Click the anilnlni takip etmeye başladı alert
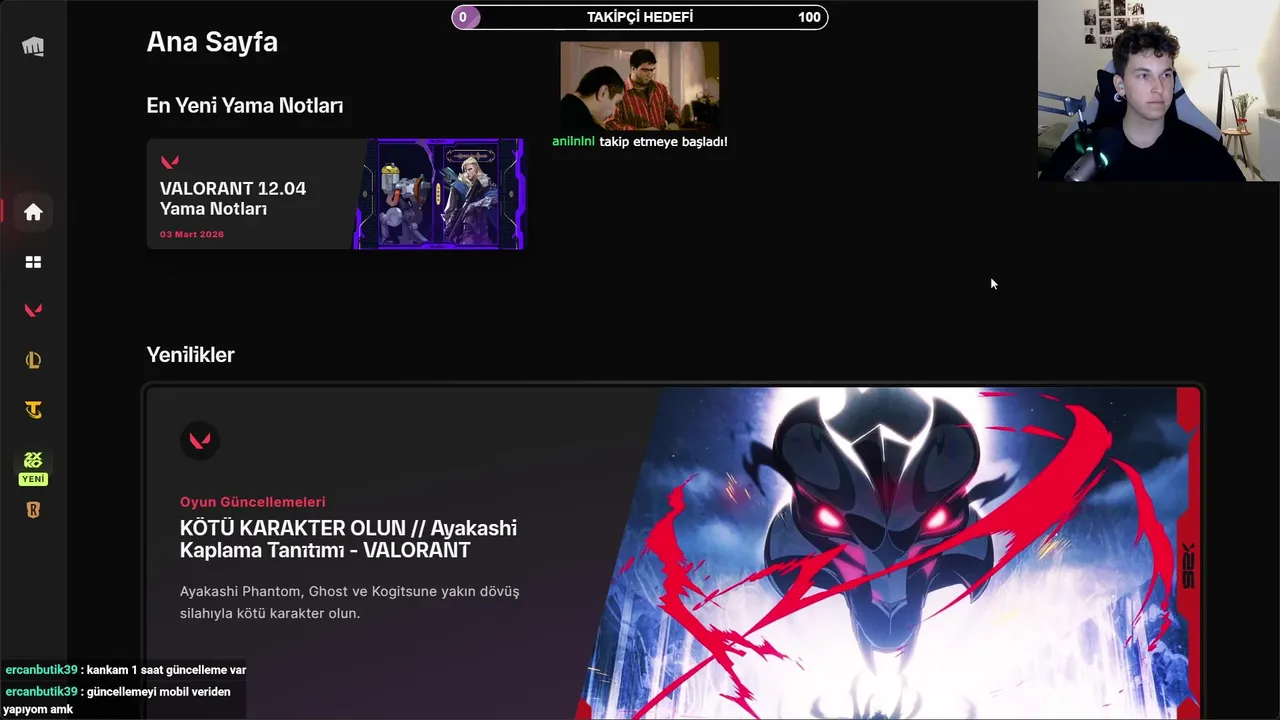 tap(640, 142)
